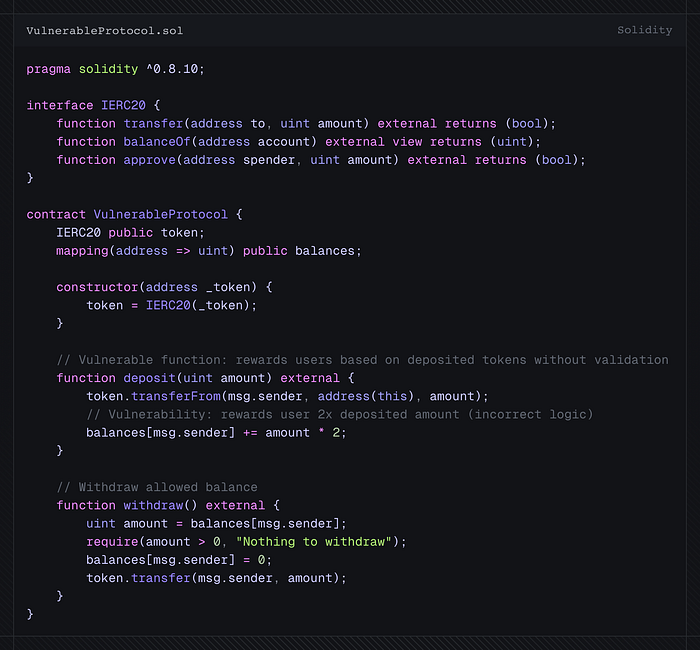Click the Withdraw allowed balance comment
Image resolution: width=700 pixels, height=650 pixels.
click(x=157, y=488)
